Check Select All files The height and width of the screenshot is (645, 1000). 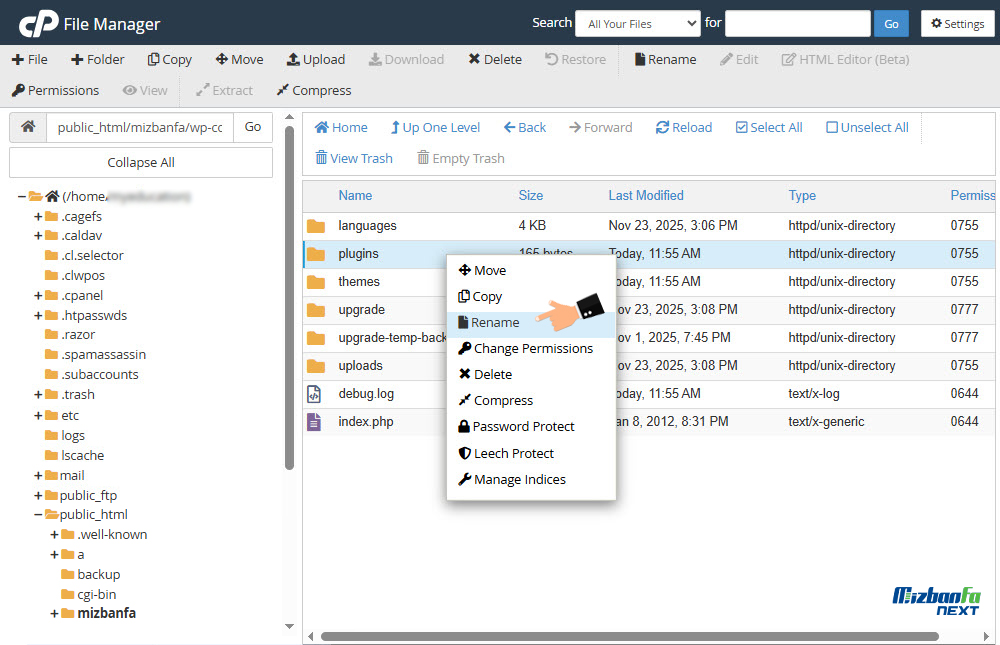coord(741,127)
